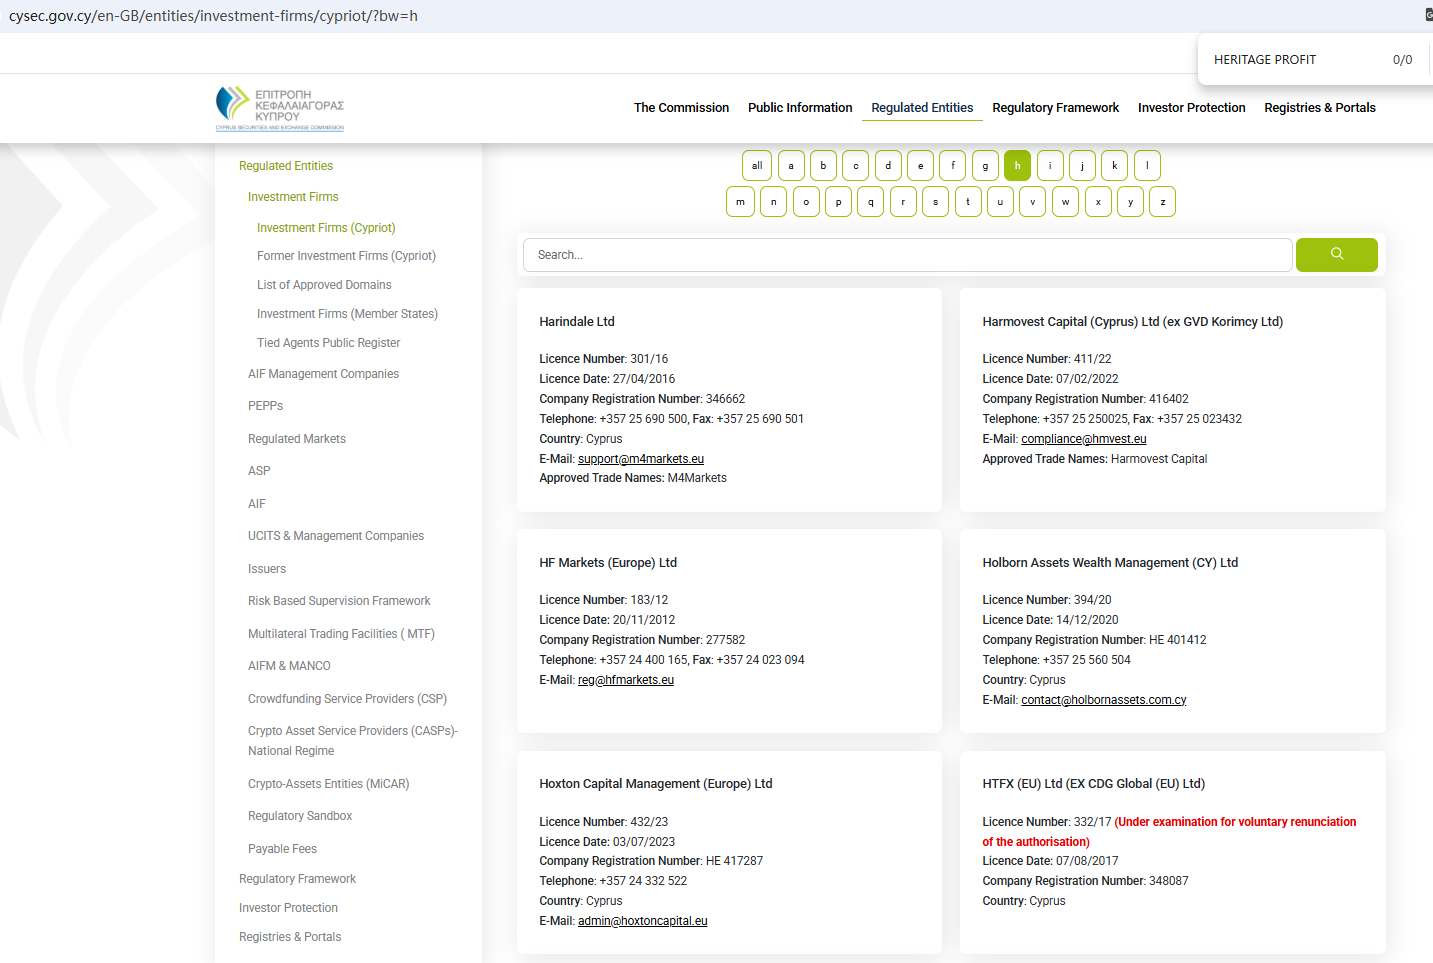Select the 'all' alphabet filter
The width and height of the screenshot is (1433, 963).
pyautogui.click(x=757, y=166)
